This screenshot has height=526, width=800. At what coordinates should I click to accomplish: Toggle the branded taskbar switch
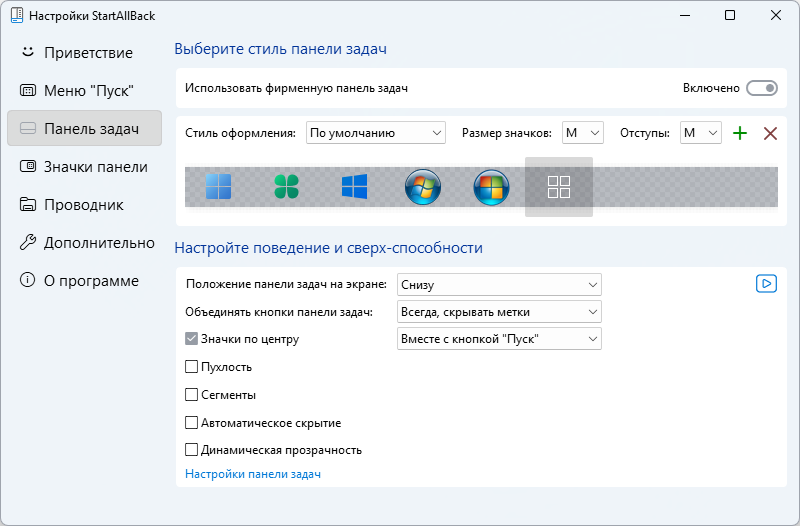[x=762, y=88]
